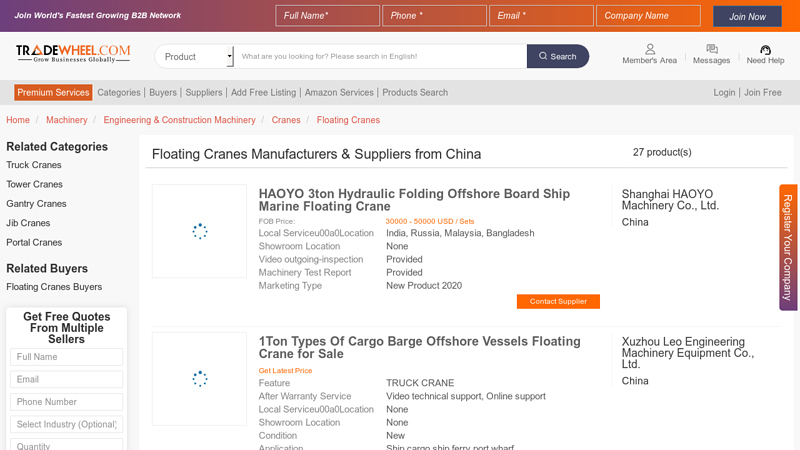
Task: Click Quantity field in quotes form
Action: (x=66, y=445)
